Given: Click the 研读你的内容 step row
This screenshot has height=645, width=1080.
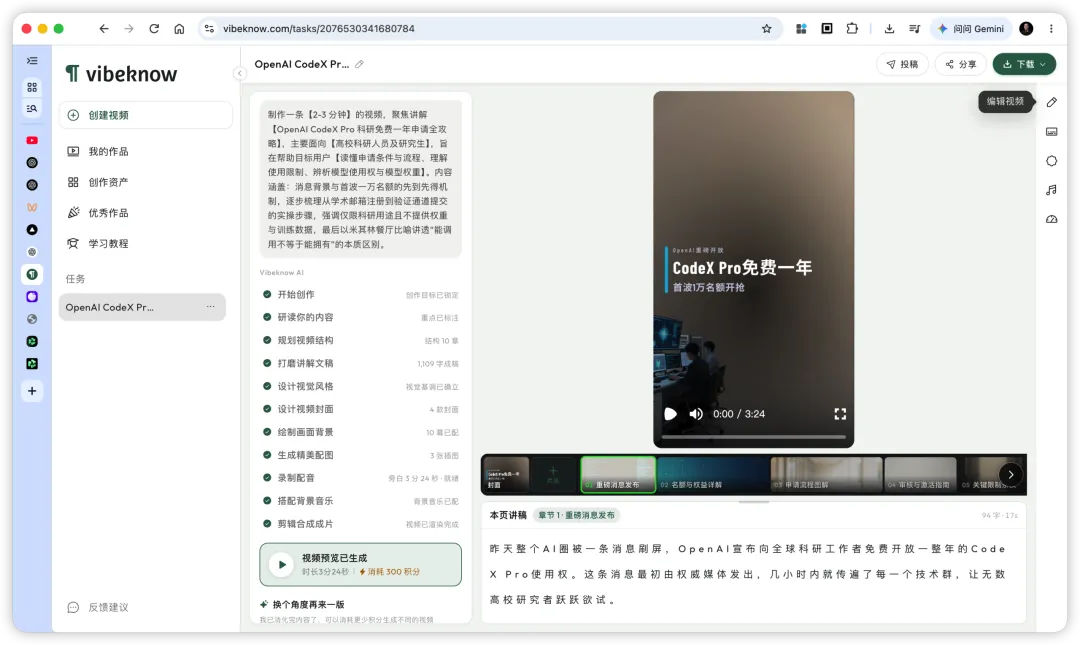Looking at the screenshot, I should [x=360, y=317].
